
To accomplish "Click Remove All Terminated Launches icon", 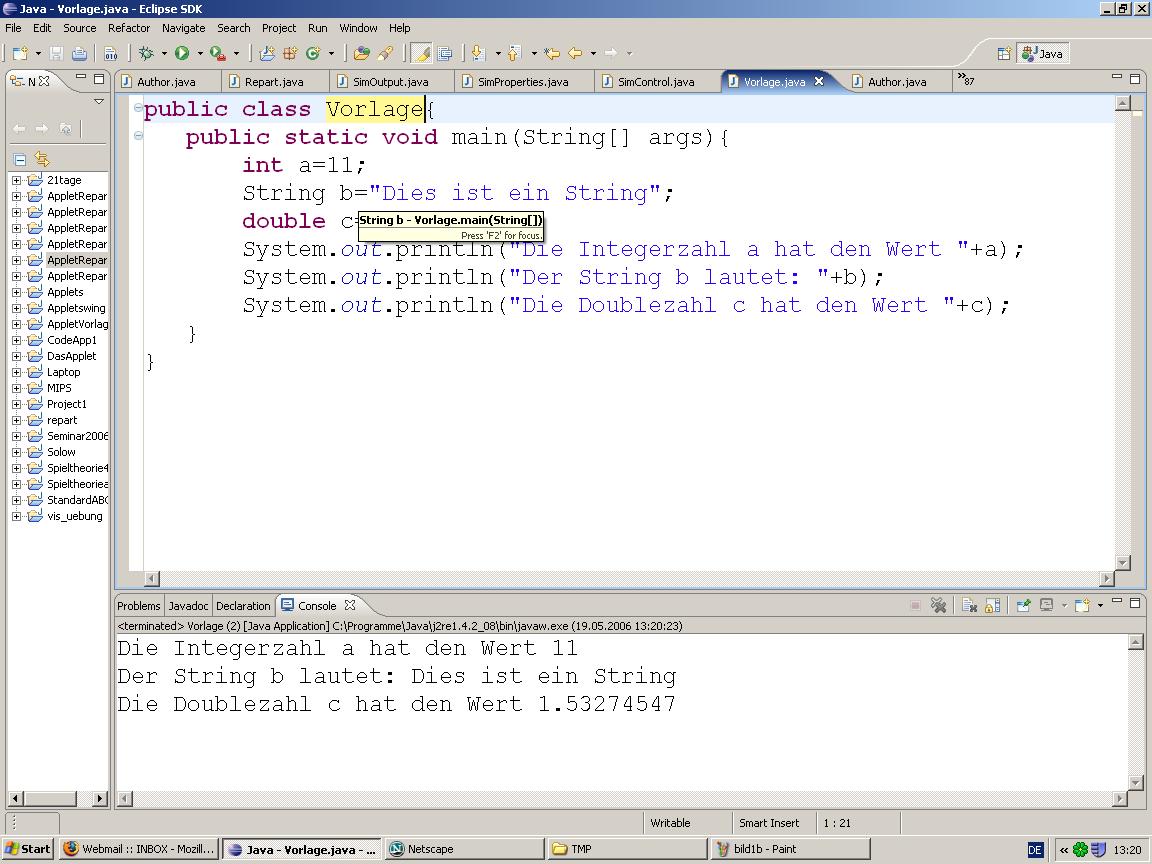I will (x=938, y=605).
